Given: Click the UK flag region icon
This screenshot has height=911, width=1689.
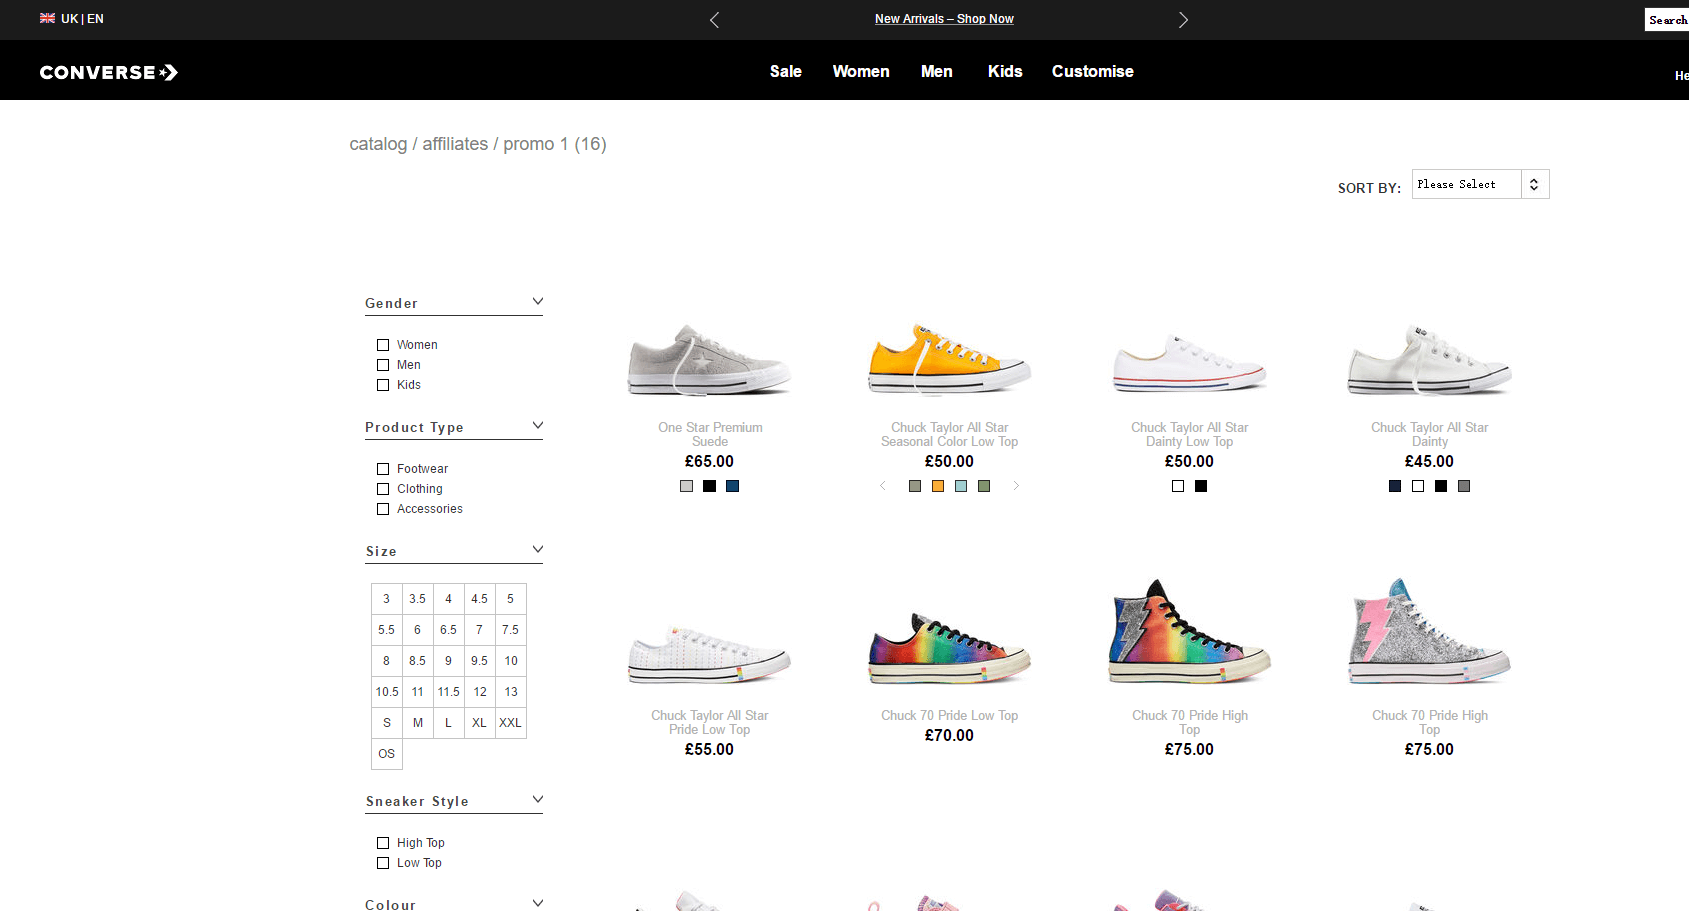Looking at the screenshot, I should tap(47, 18).
